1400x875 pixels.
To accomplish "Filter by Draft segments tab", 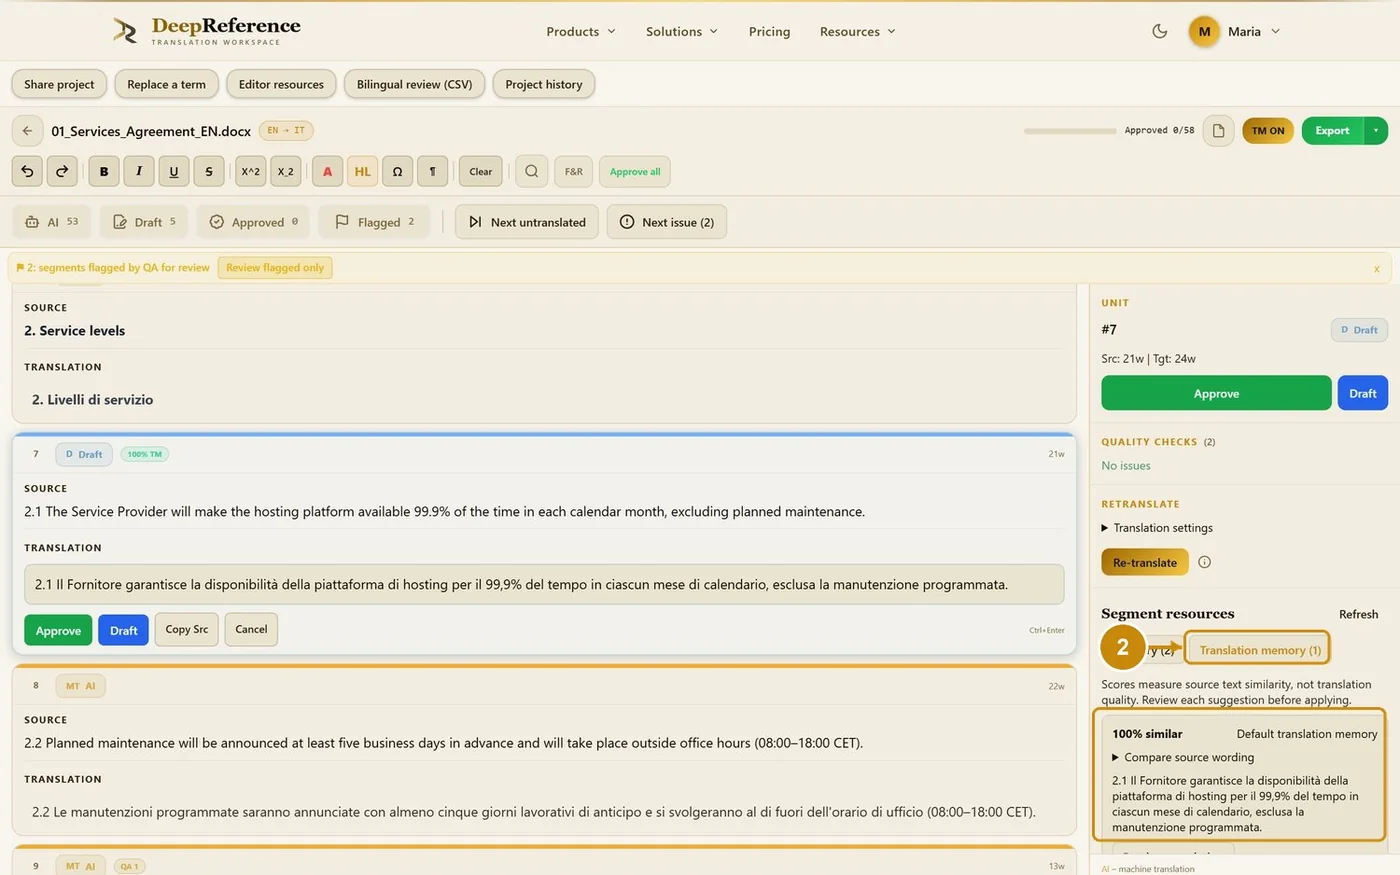I will coord(145,222).
